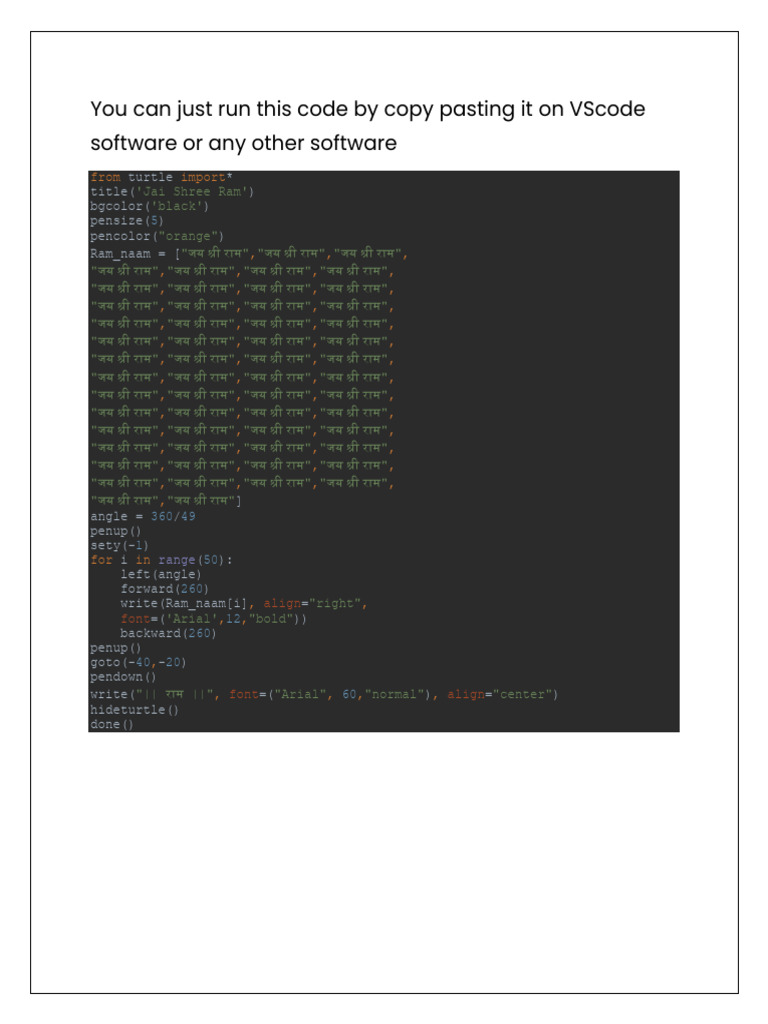
Task: Click the goto(-40,-20) line
Action: click(138, 662)
